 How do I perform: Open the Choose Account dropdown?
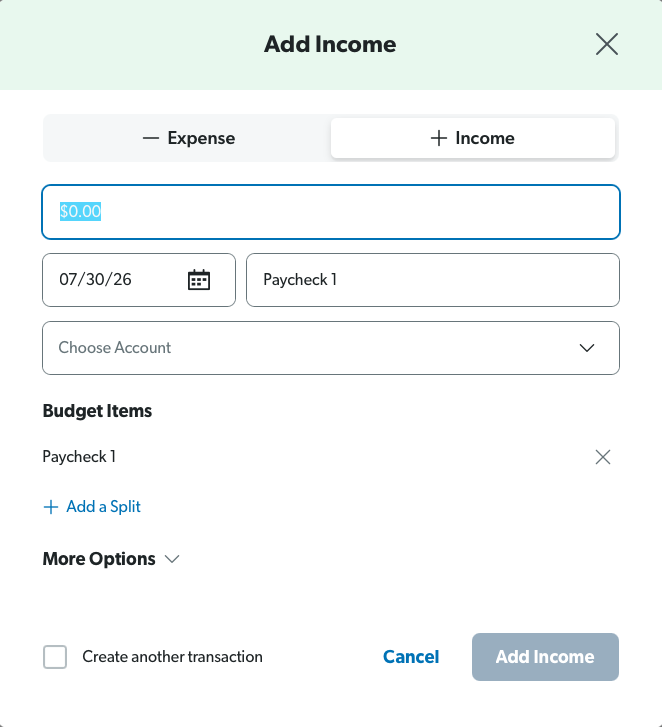click(x=331, y=348)
